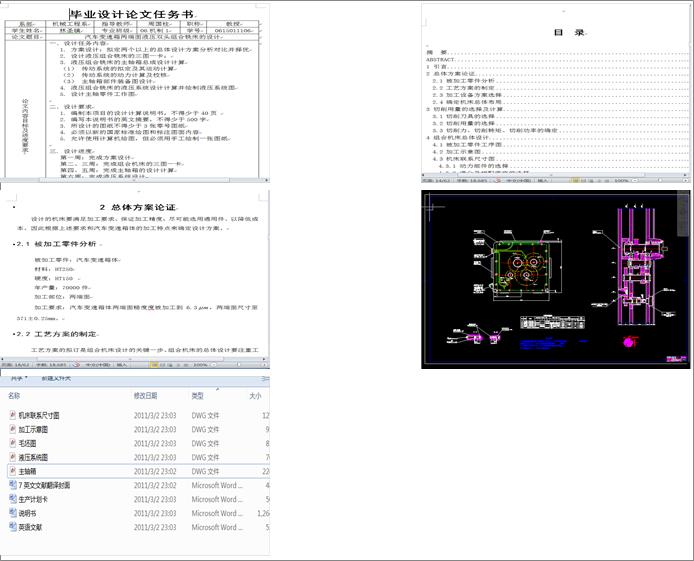Select the 毛坯图 DWG file icon

pyautogui.click(x=11, y=443)
